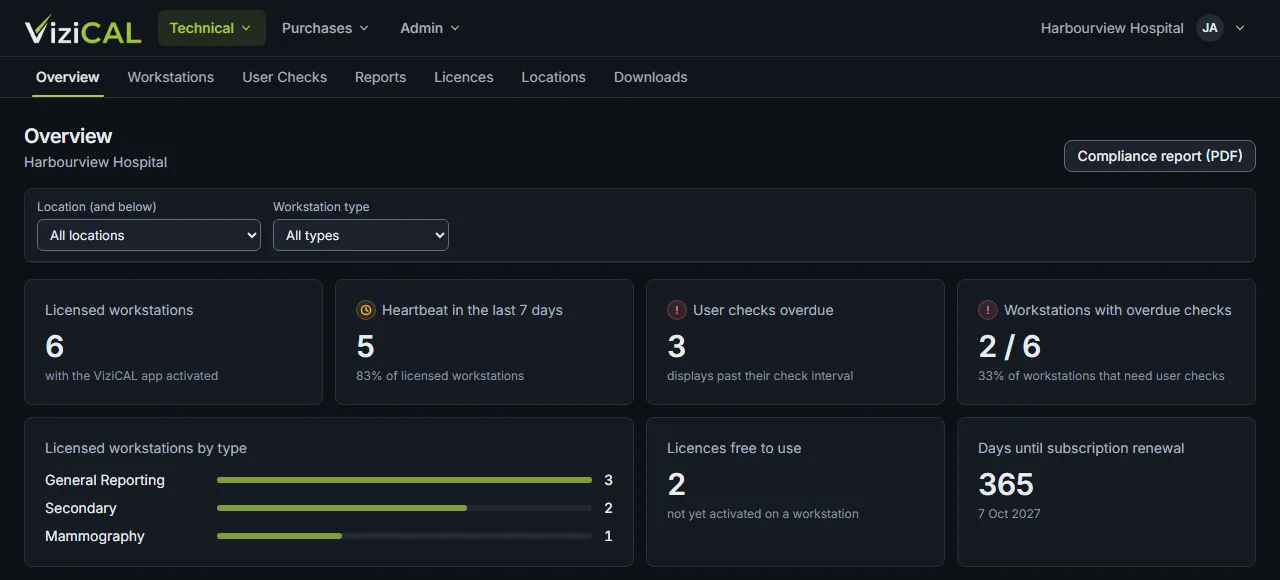Click the Licensed workstations by type heading
Viewport: 1280px width, 580px height.
tap(146, 448)
